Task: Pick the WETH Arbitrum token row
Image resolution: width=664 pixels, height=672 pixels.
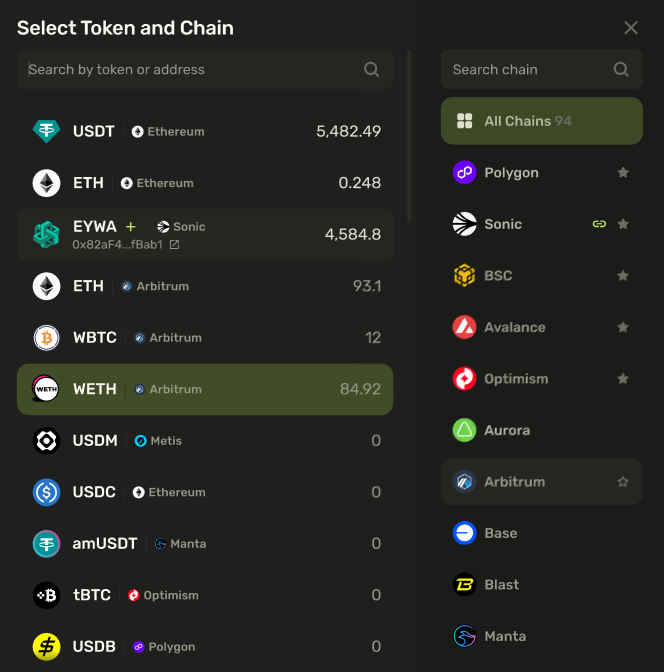Action: tap(205, 389)
